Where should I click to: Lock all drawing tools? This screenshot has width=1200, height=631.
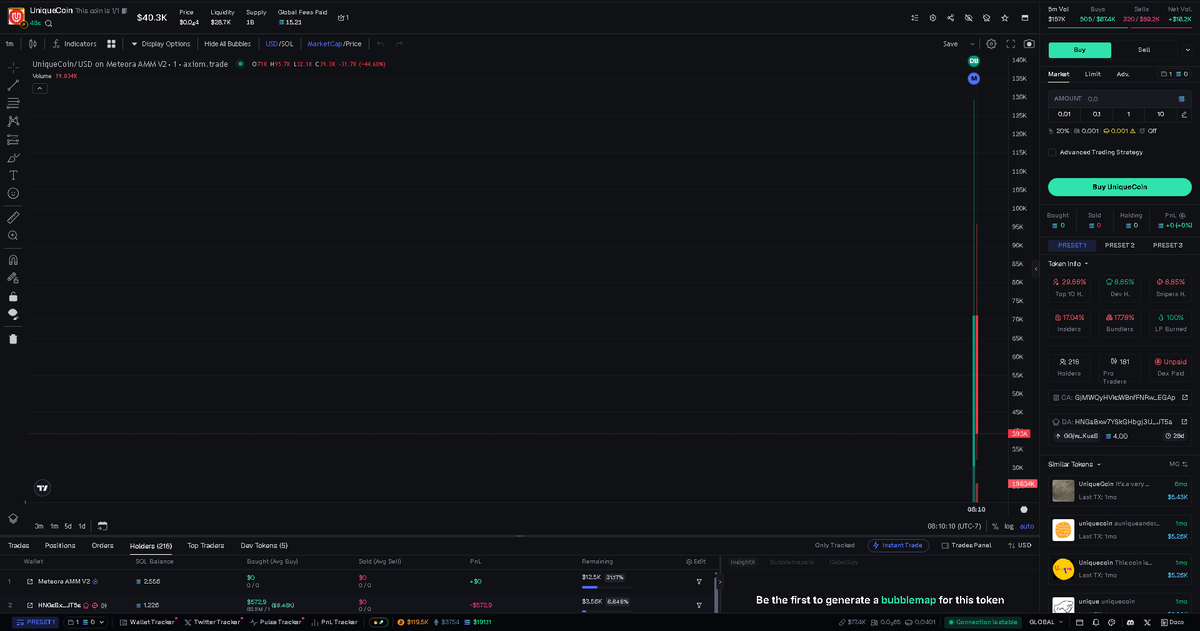pos(13,296)
